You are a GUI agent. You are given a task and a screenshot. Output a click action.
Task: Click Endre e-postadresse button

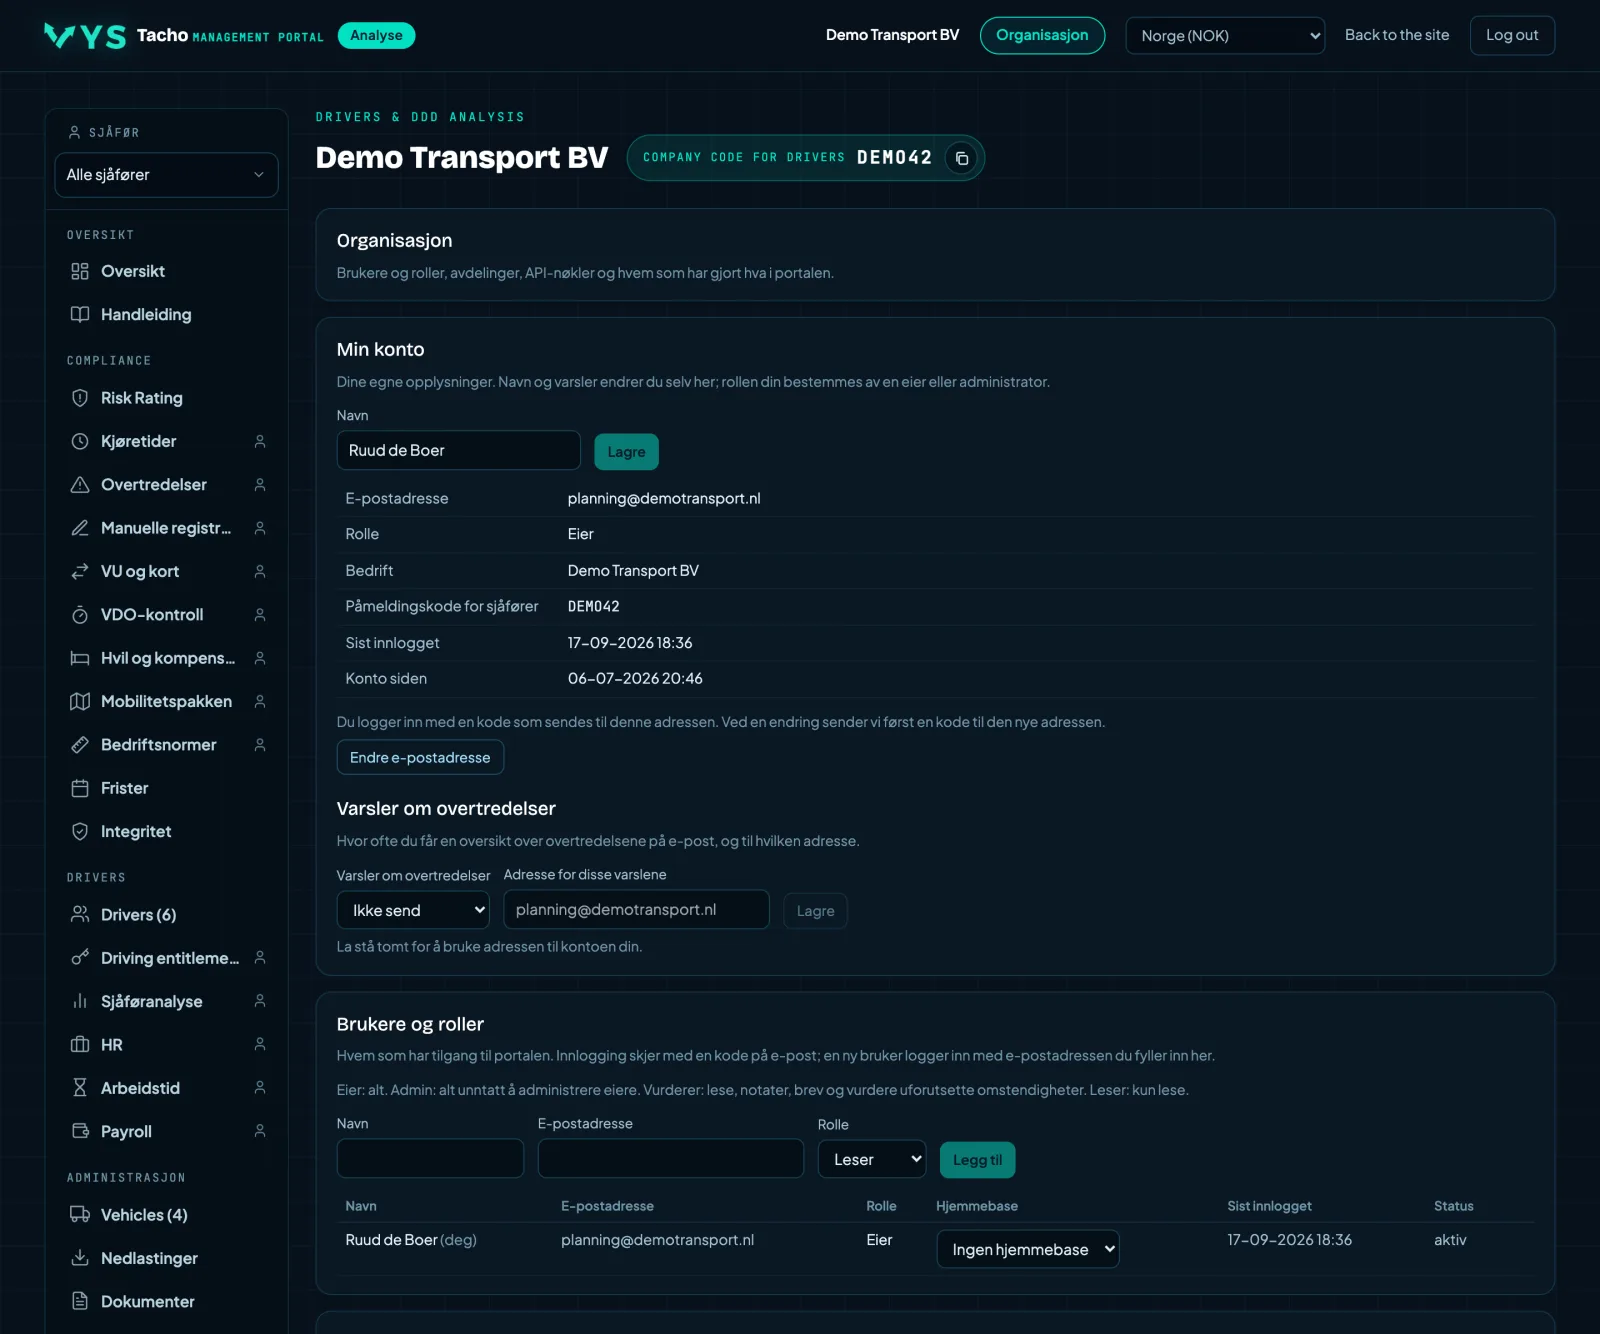pos(420,757)
